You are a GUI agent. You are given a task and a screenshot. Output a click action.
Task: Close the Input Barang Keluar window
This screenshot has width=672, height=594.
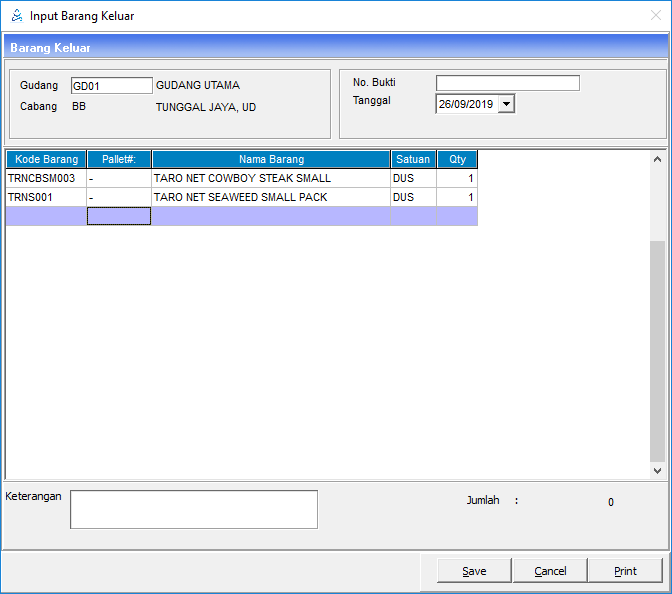pos(655,16)
